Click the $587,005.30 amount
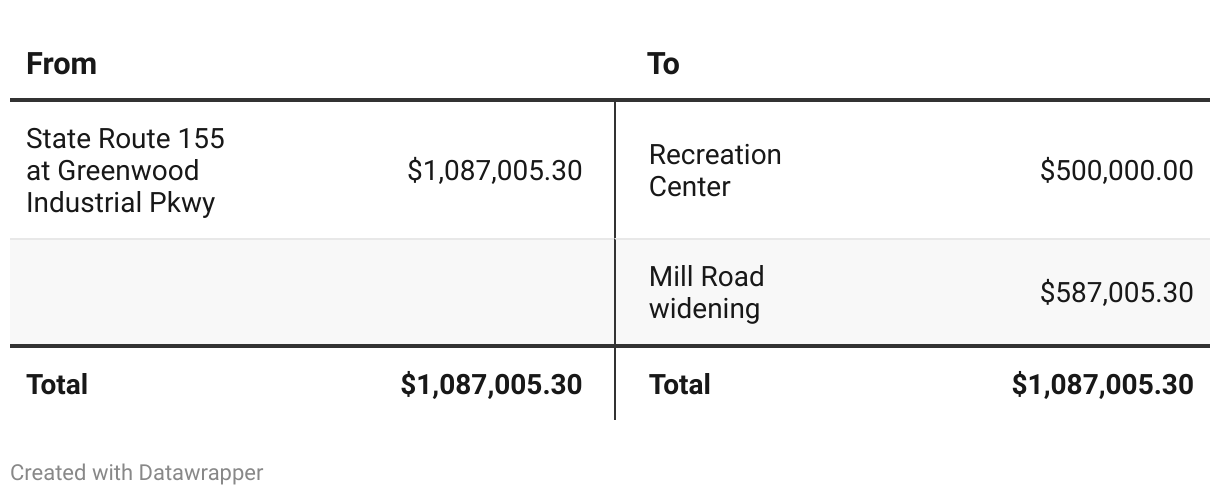Screen dimensions: 1220x496 tap(1116, 292)
